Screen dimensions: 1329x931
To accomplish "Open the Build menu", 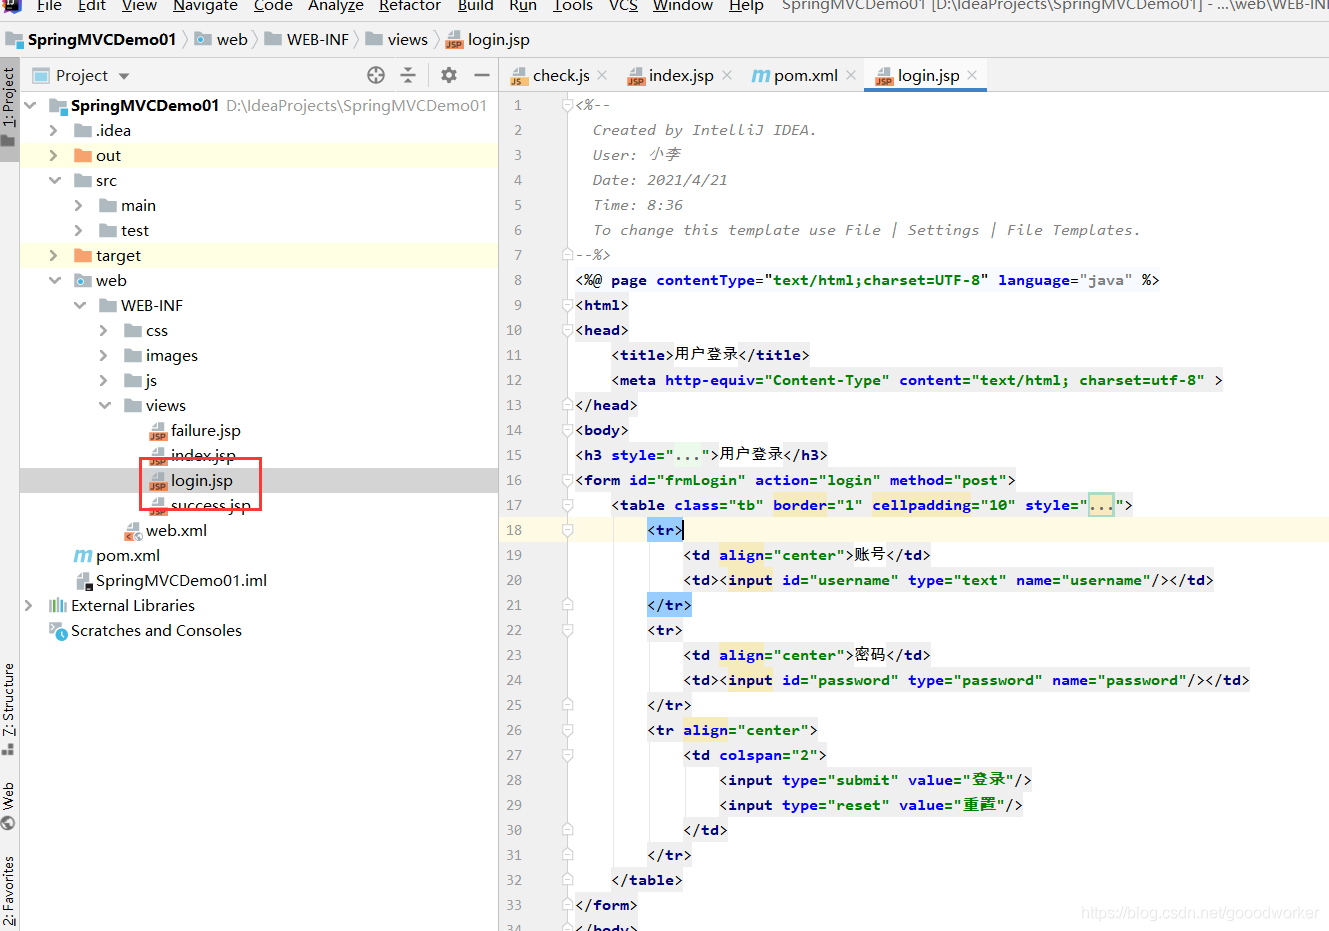I will pos(476,6).
